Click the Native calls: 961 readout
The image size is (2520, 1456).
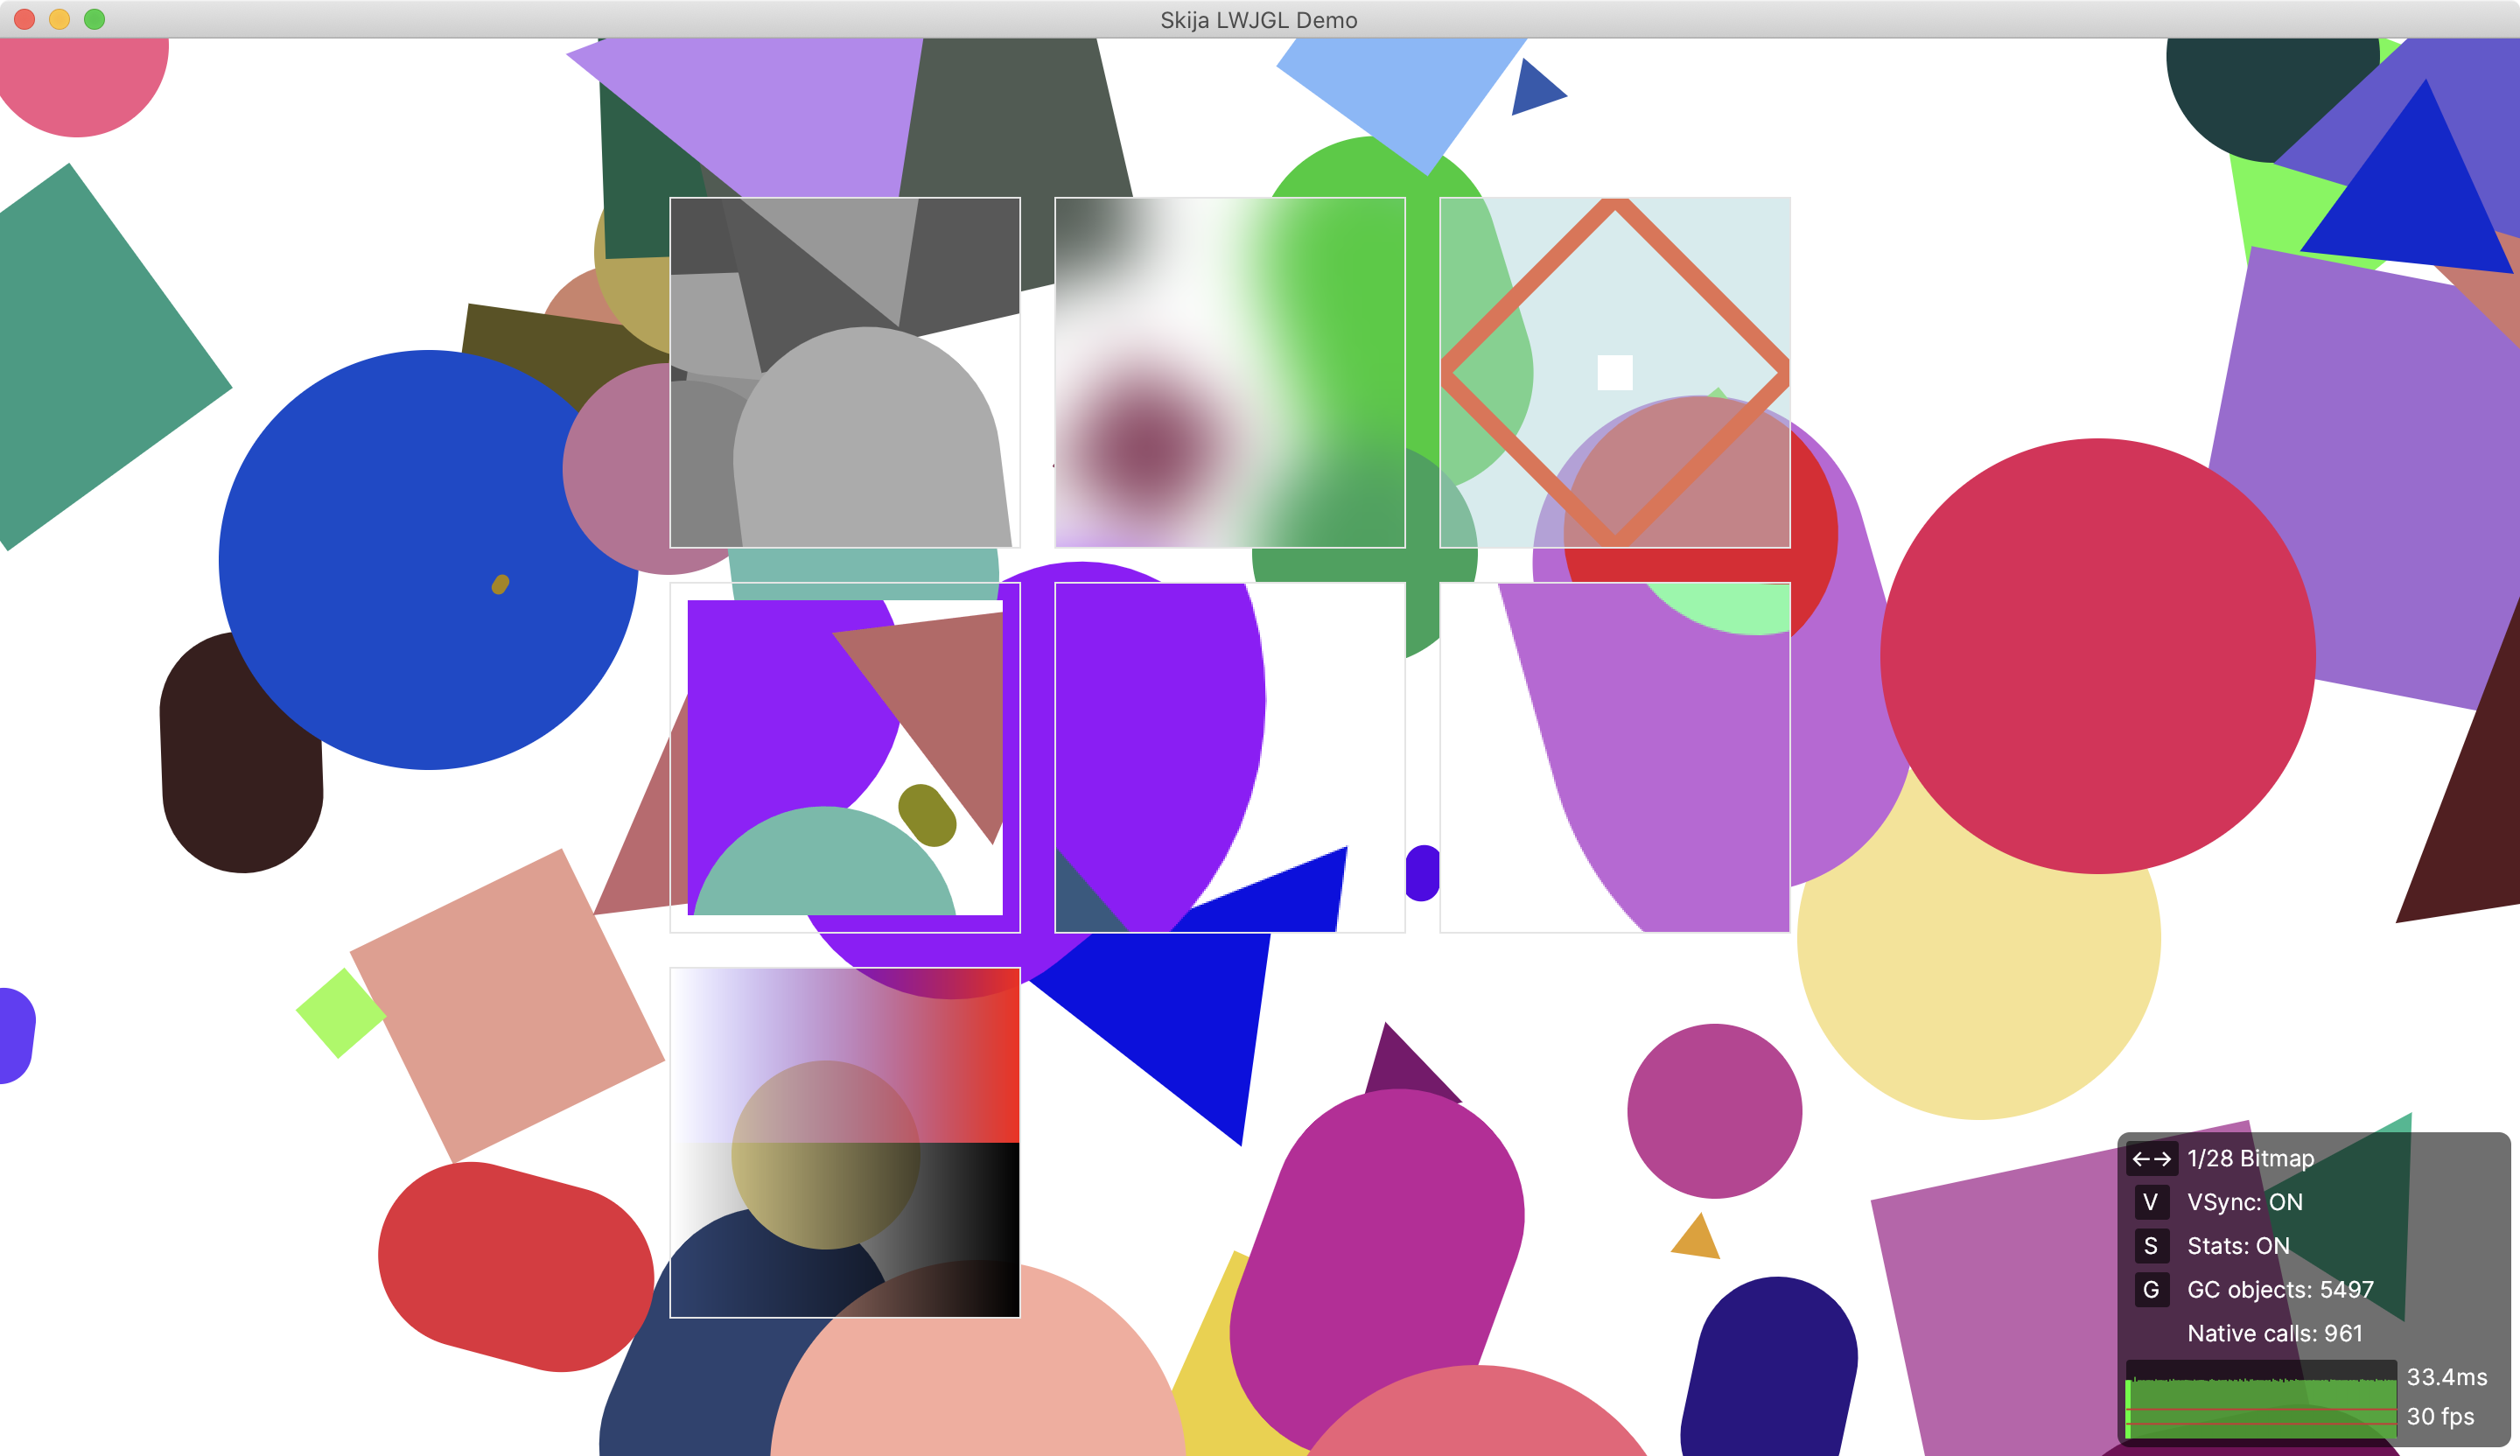[2274, 1333]
